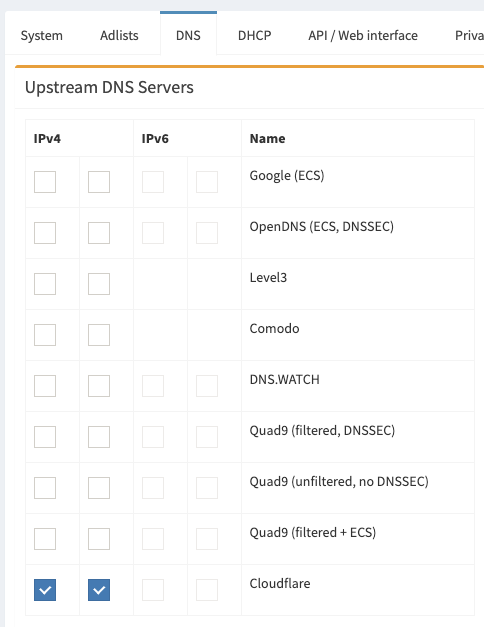Enable Quad9 (filtered, DNSSEC) first IPv4 checkbox
Image resolution: width=484 pixels, height=627 pixels.
coord(45,437)
